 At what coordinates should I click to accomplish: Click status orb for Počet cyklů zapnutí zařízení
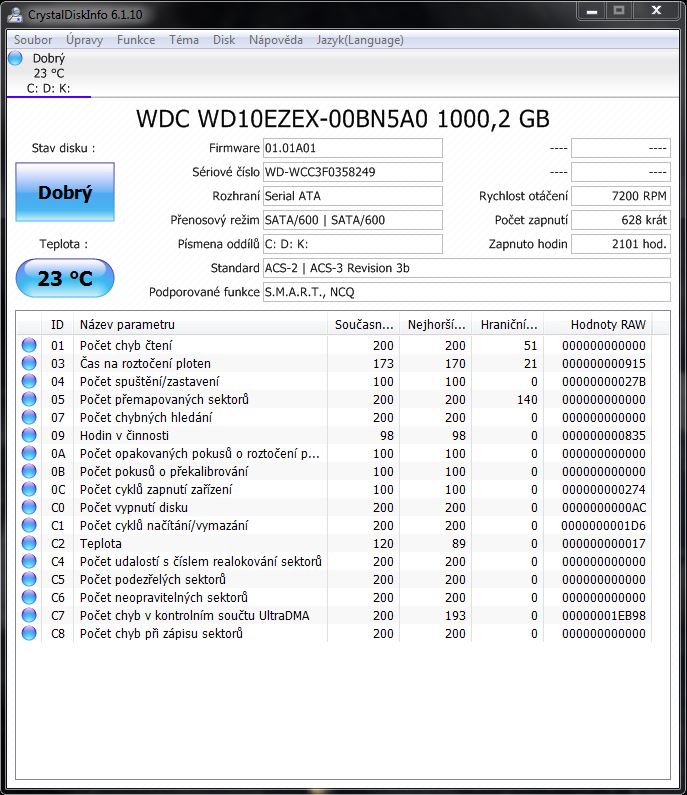[x=29, y=489]
